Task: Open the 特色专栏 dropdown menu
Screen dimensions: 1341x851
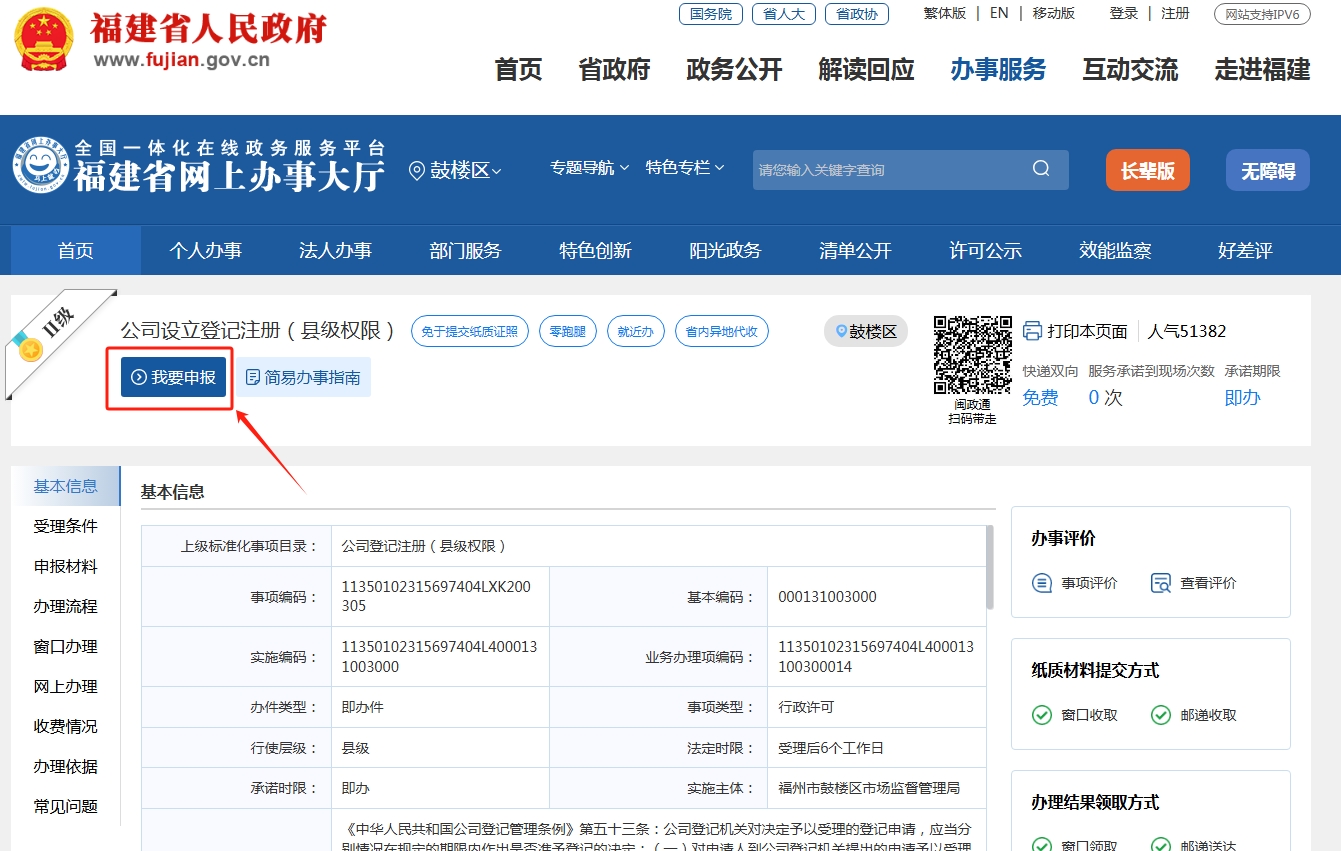Action: [x=685, y=168]
